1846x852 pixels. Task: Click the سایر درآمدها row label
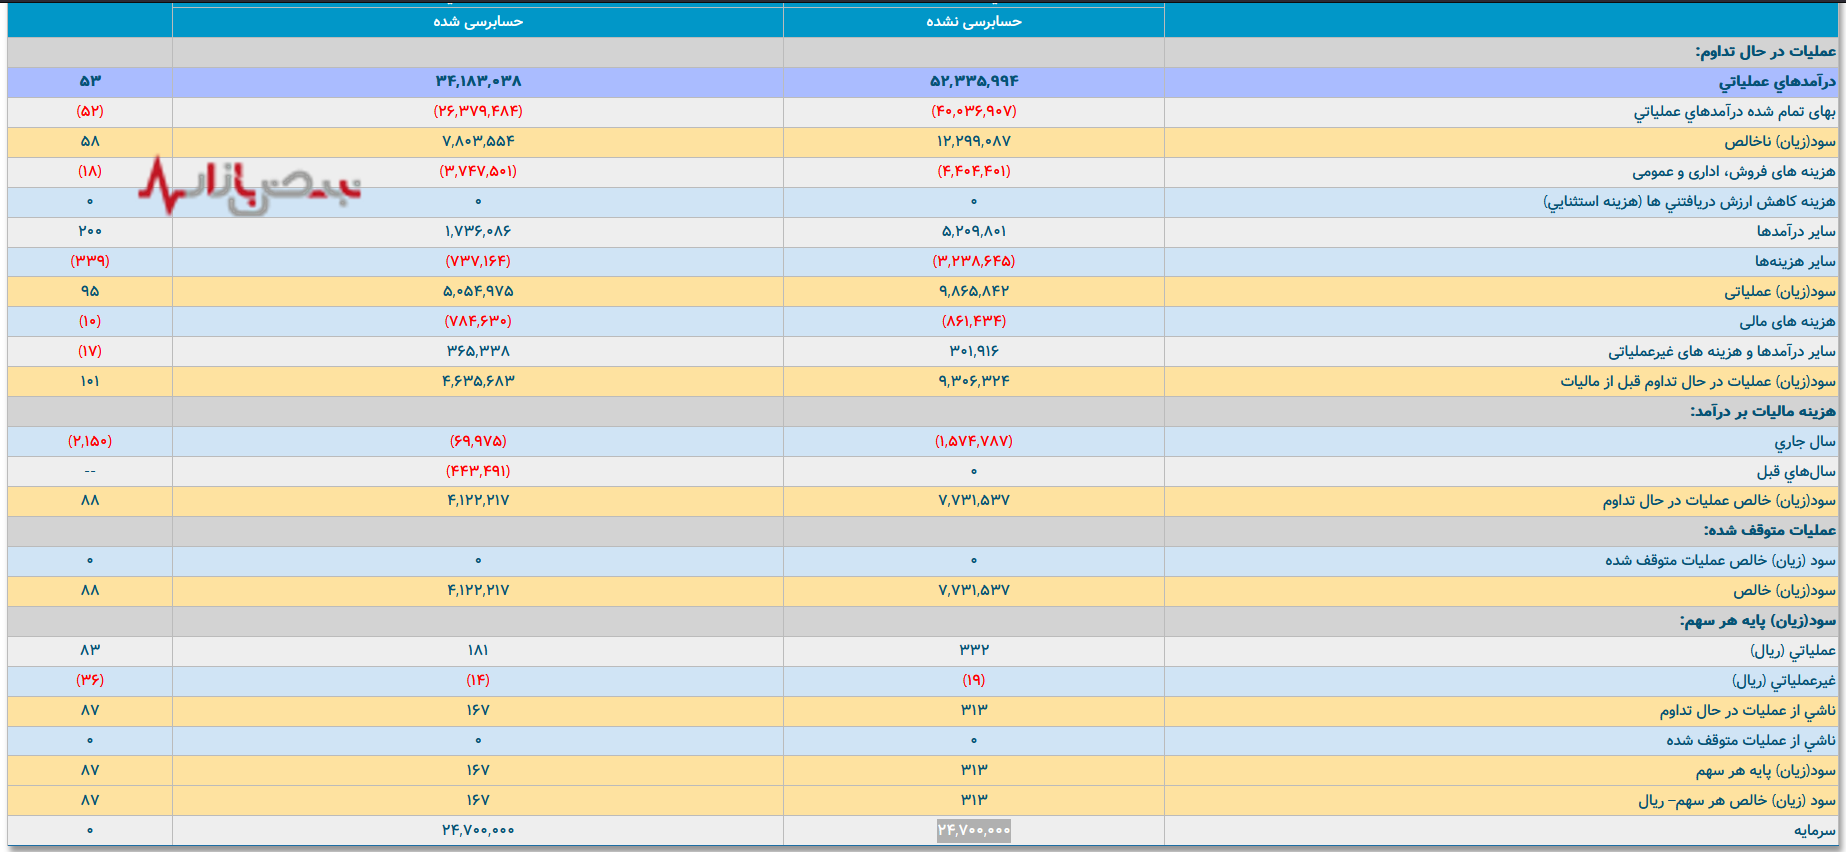point(1795,231)
